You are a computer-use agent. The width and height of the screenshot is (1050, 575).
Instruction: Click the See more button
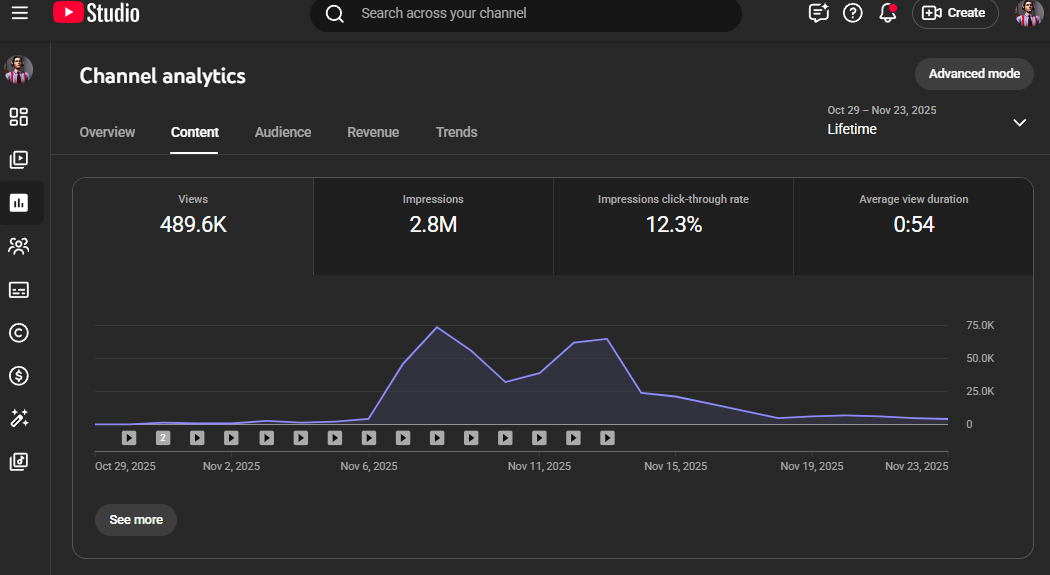click(136, 520)
